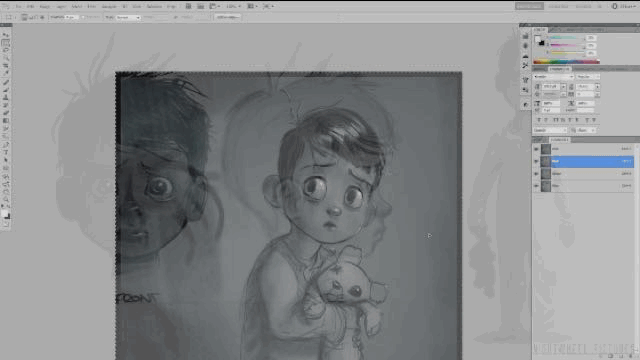The image size is (640, 360).
Task: Select the Move tool
Action: pos(6,35)
